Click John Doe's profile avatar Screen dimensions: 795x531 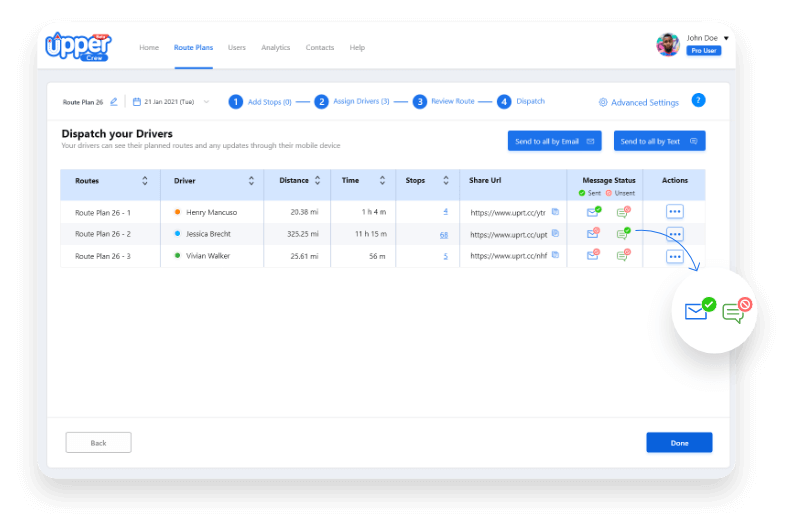pos(668,45)
